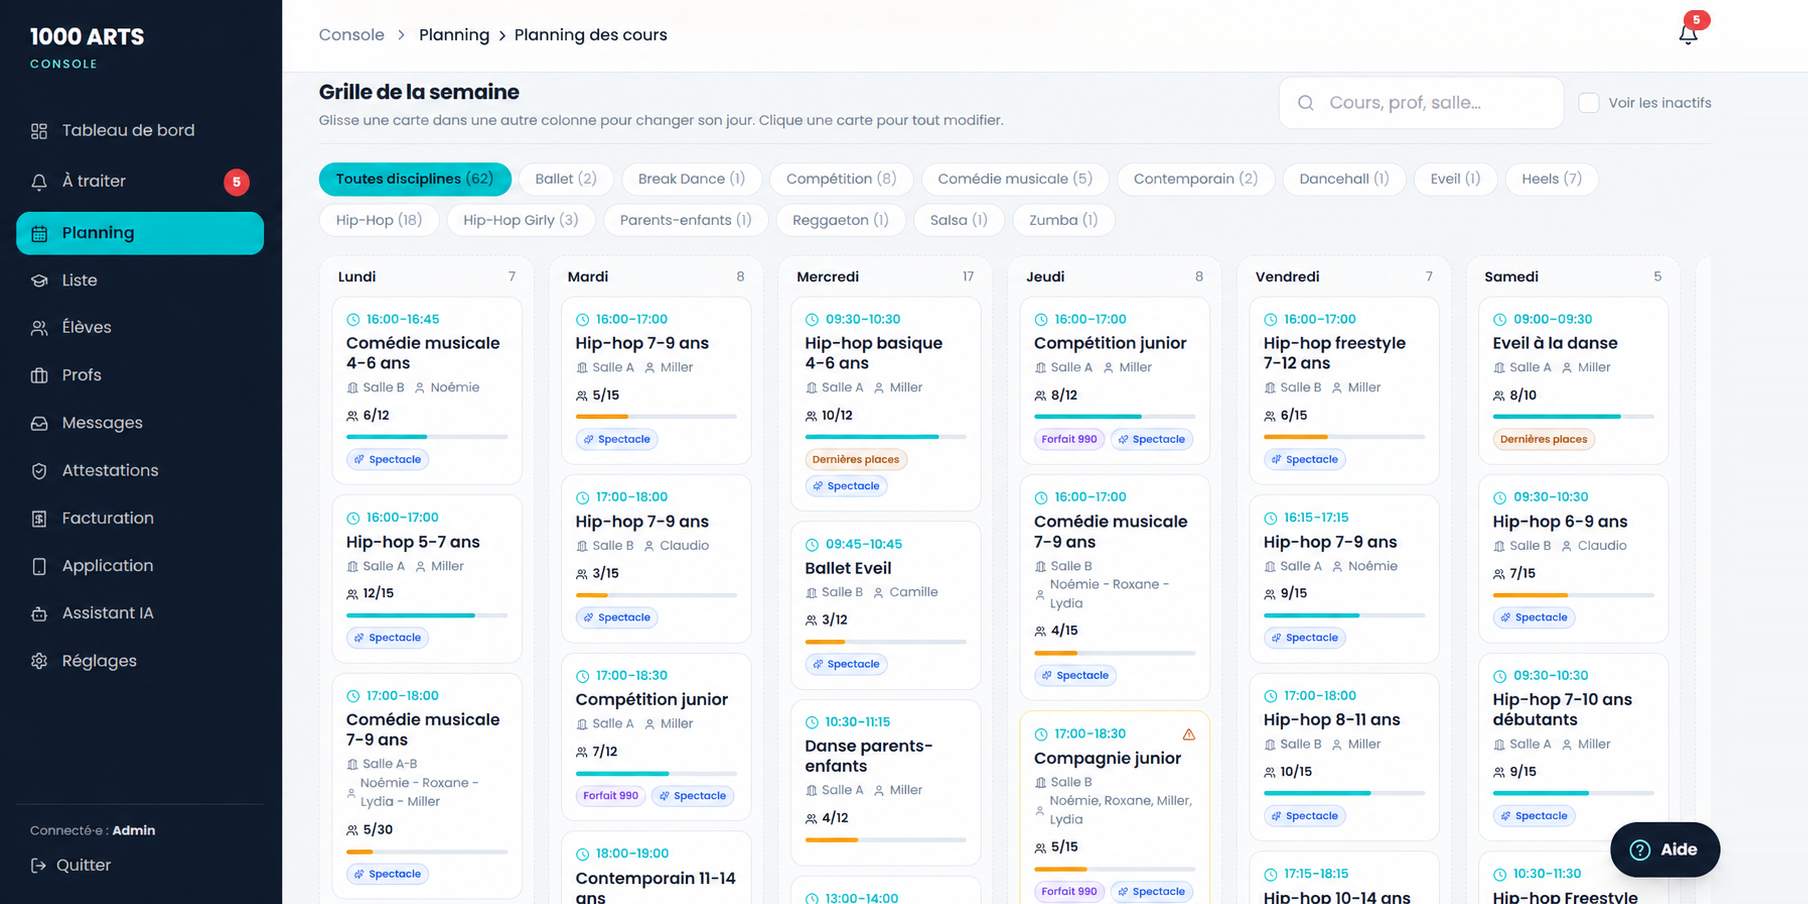Enable the Voir les inactifs checkbox
The image size is (1808, 904).
pyautogui.click(x=1588, y=103)
